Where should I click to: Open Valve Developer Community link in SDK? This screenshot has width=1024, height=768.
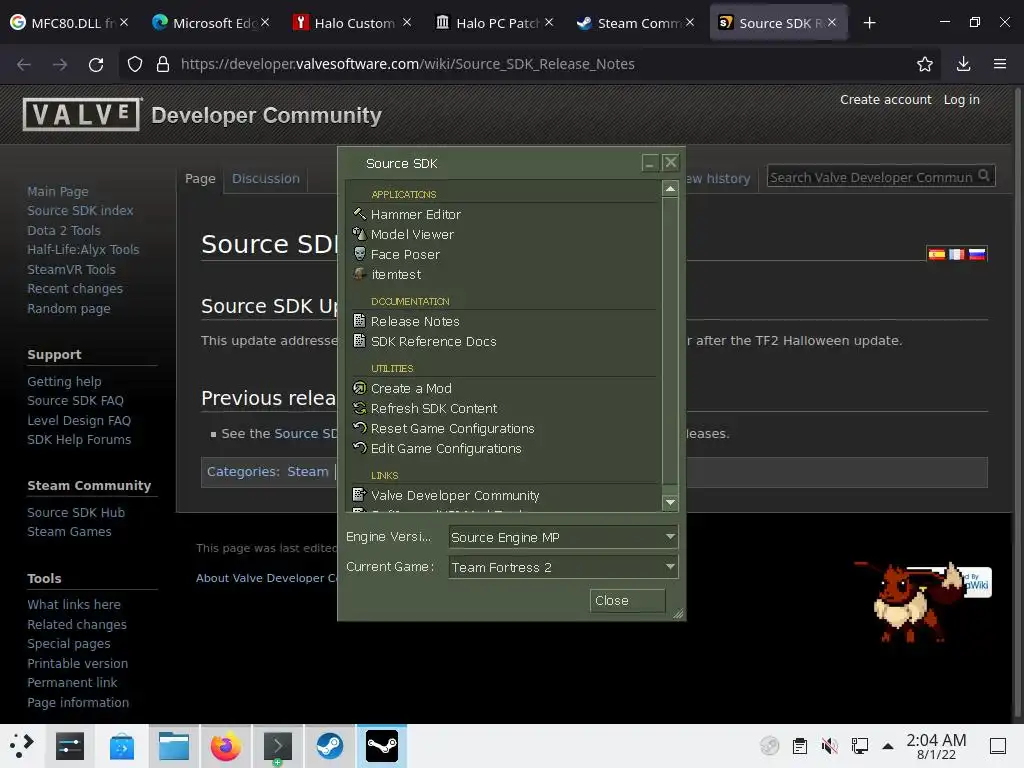[455, 496]
